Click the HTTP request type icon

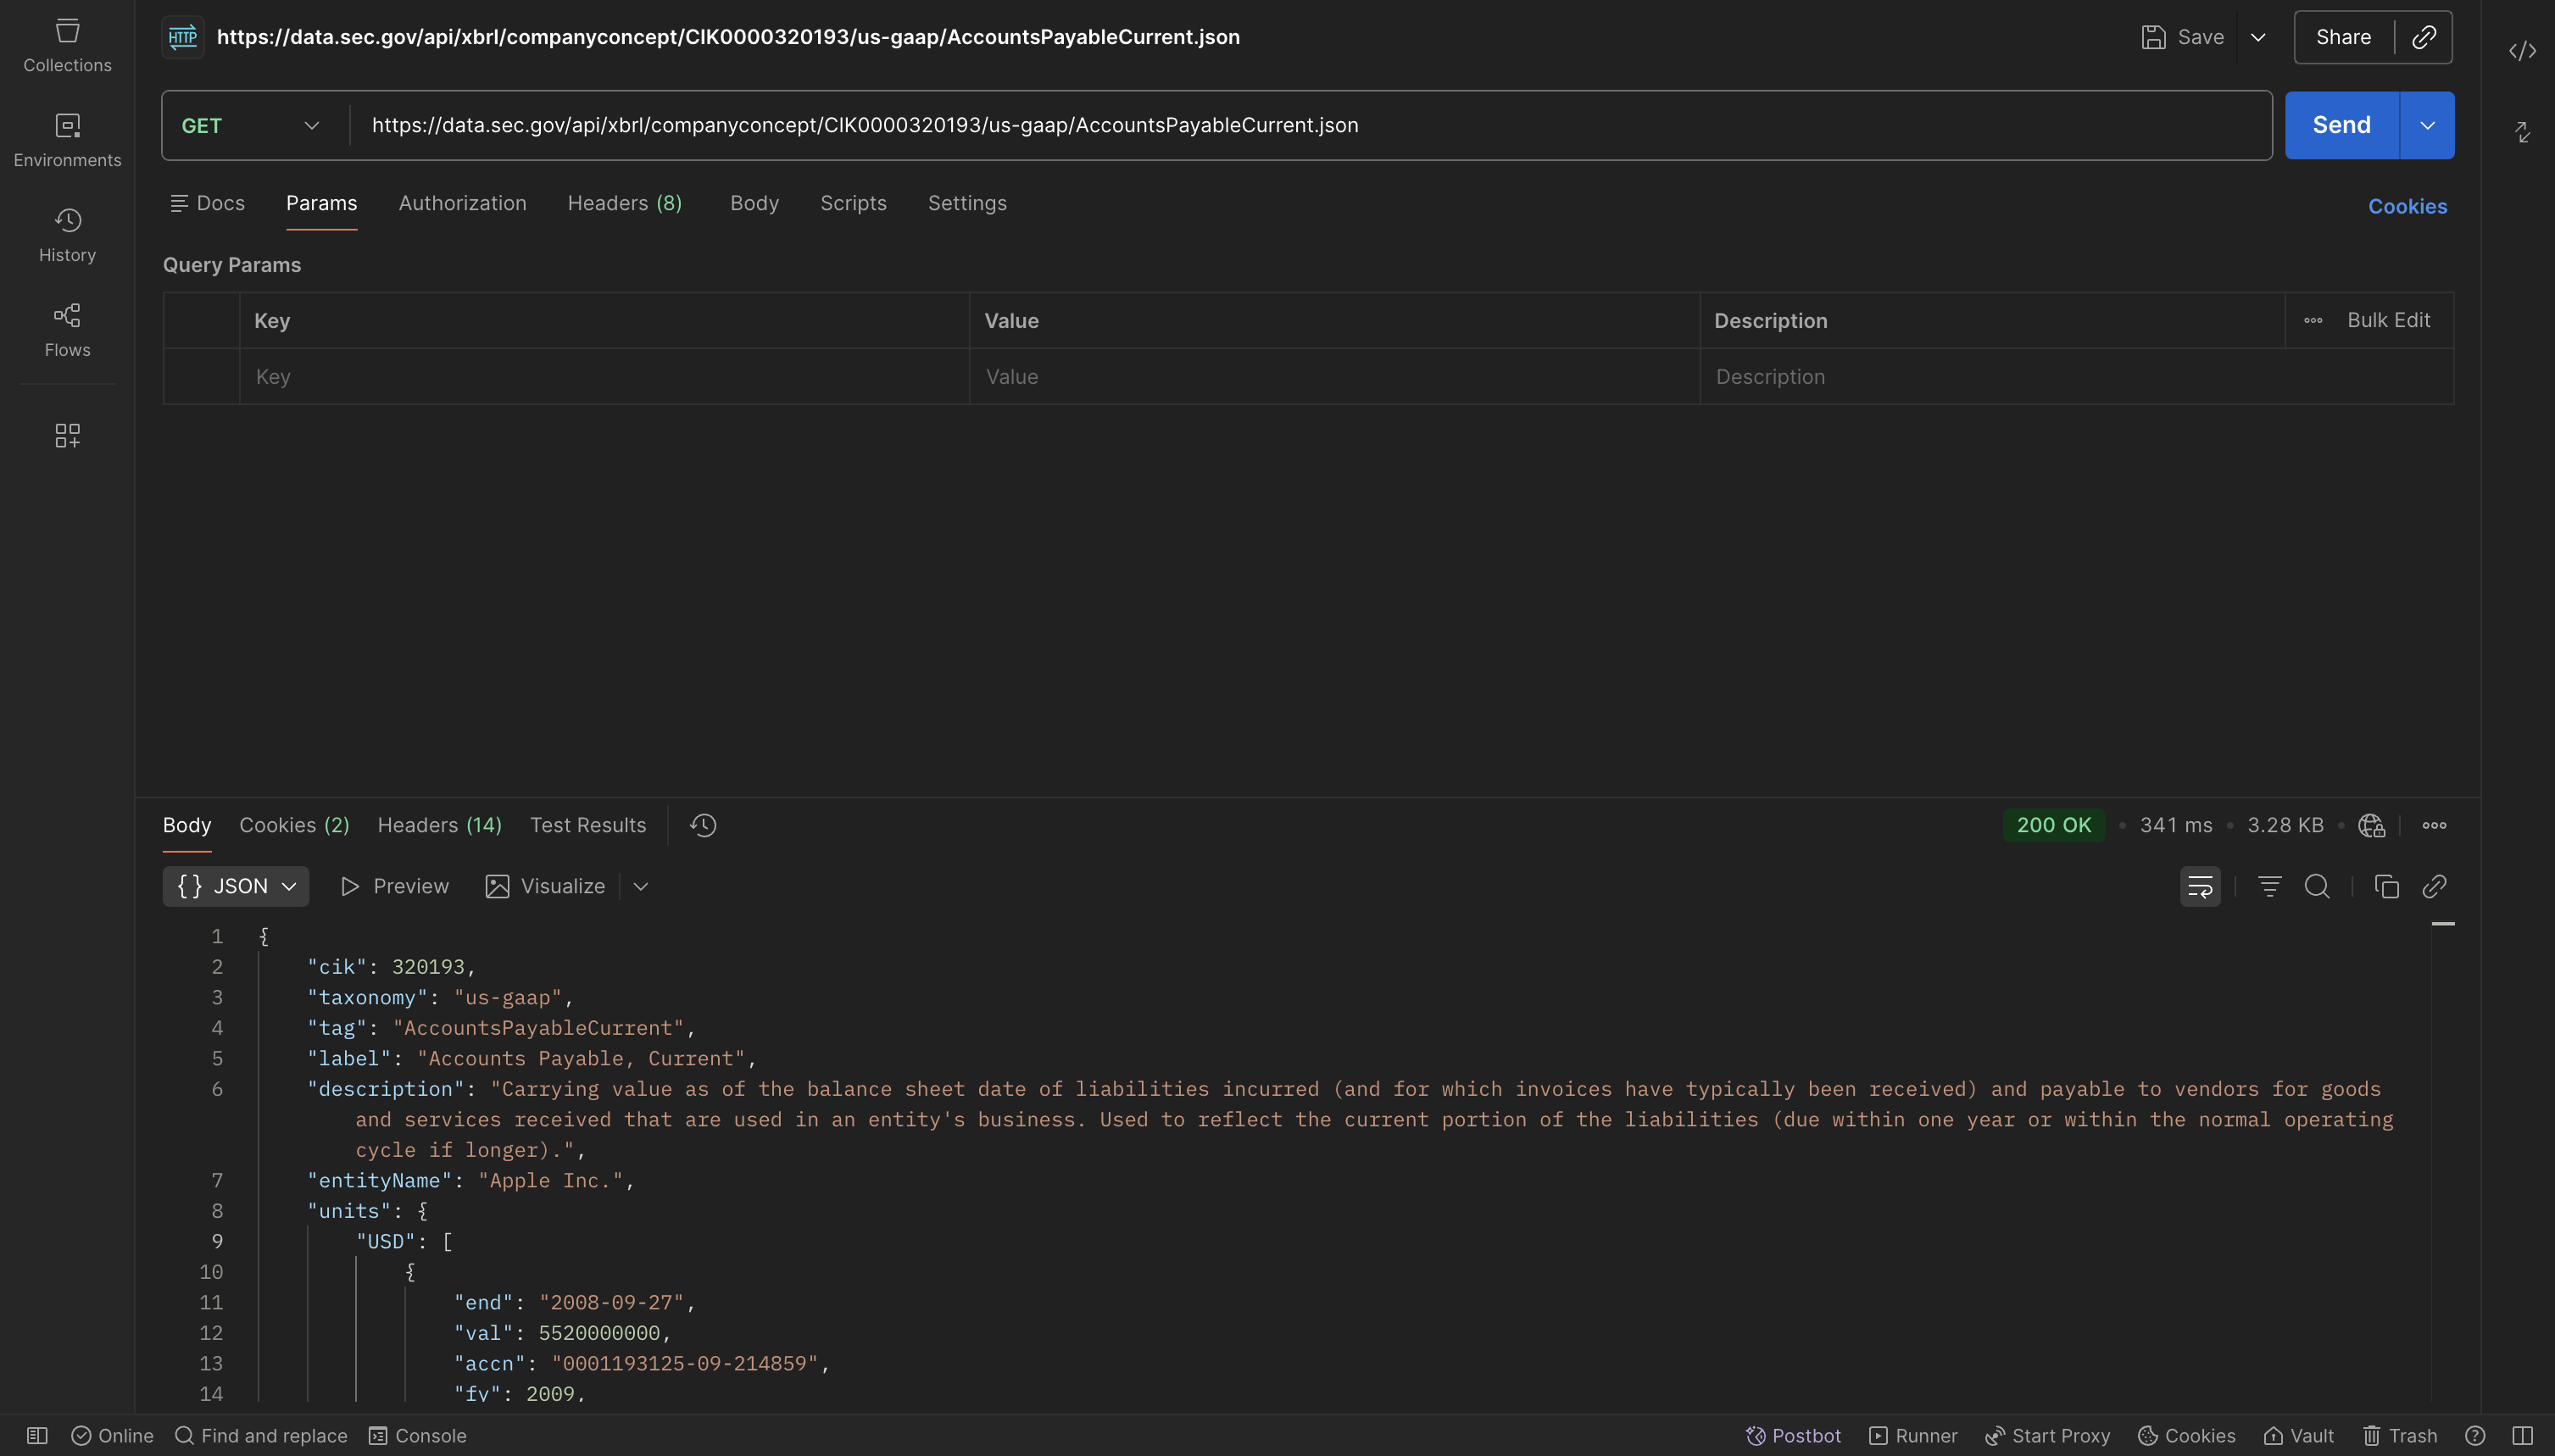[183, 38]
